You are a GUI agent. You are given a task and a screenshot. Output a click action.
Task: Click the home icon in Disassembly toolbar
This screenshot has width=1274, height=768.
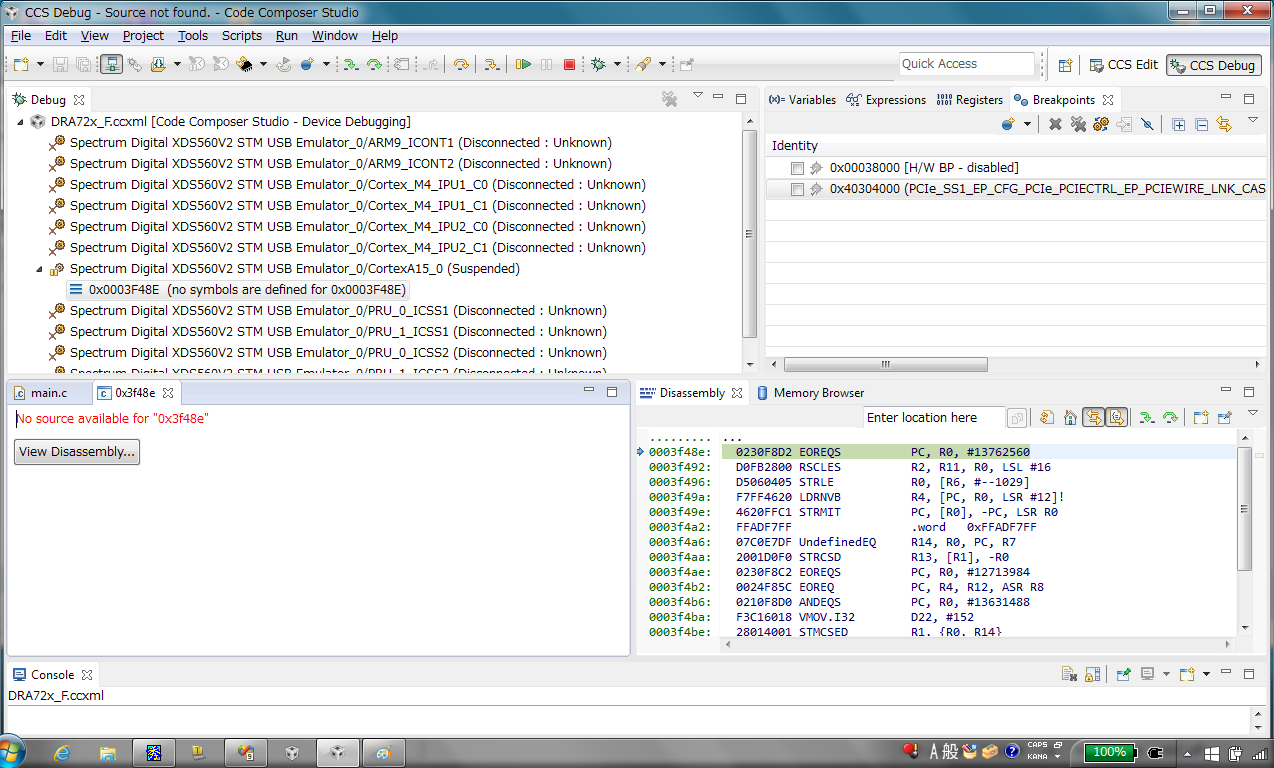click(1070, 418)
